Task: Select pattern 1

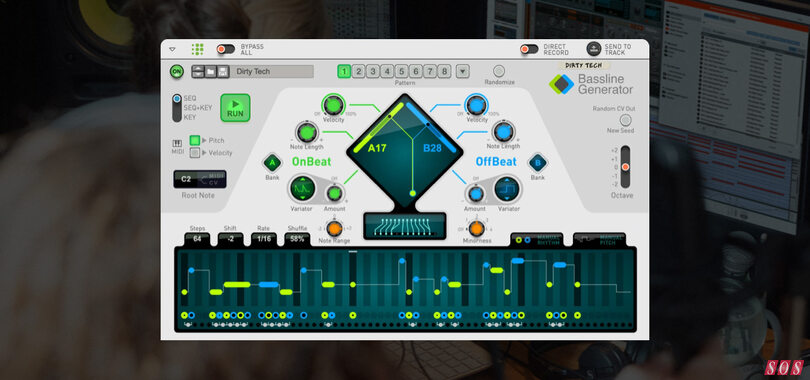Action: click(344, 71)
